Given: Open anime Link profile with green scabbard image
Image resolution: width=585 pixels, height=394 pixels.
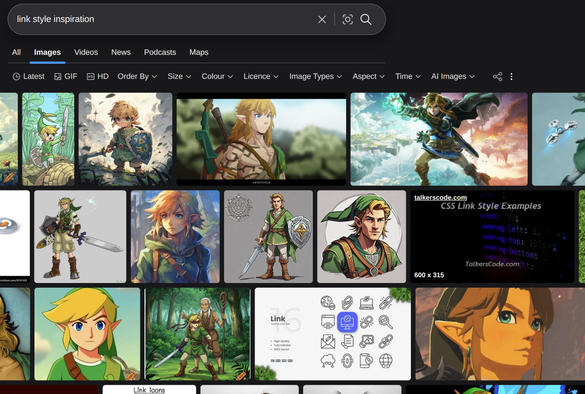Looking at the screenshot, I should pyautogui.click(x=261, y=139).
